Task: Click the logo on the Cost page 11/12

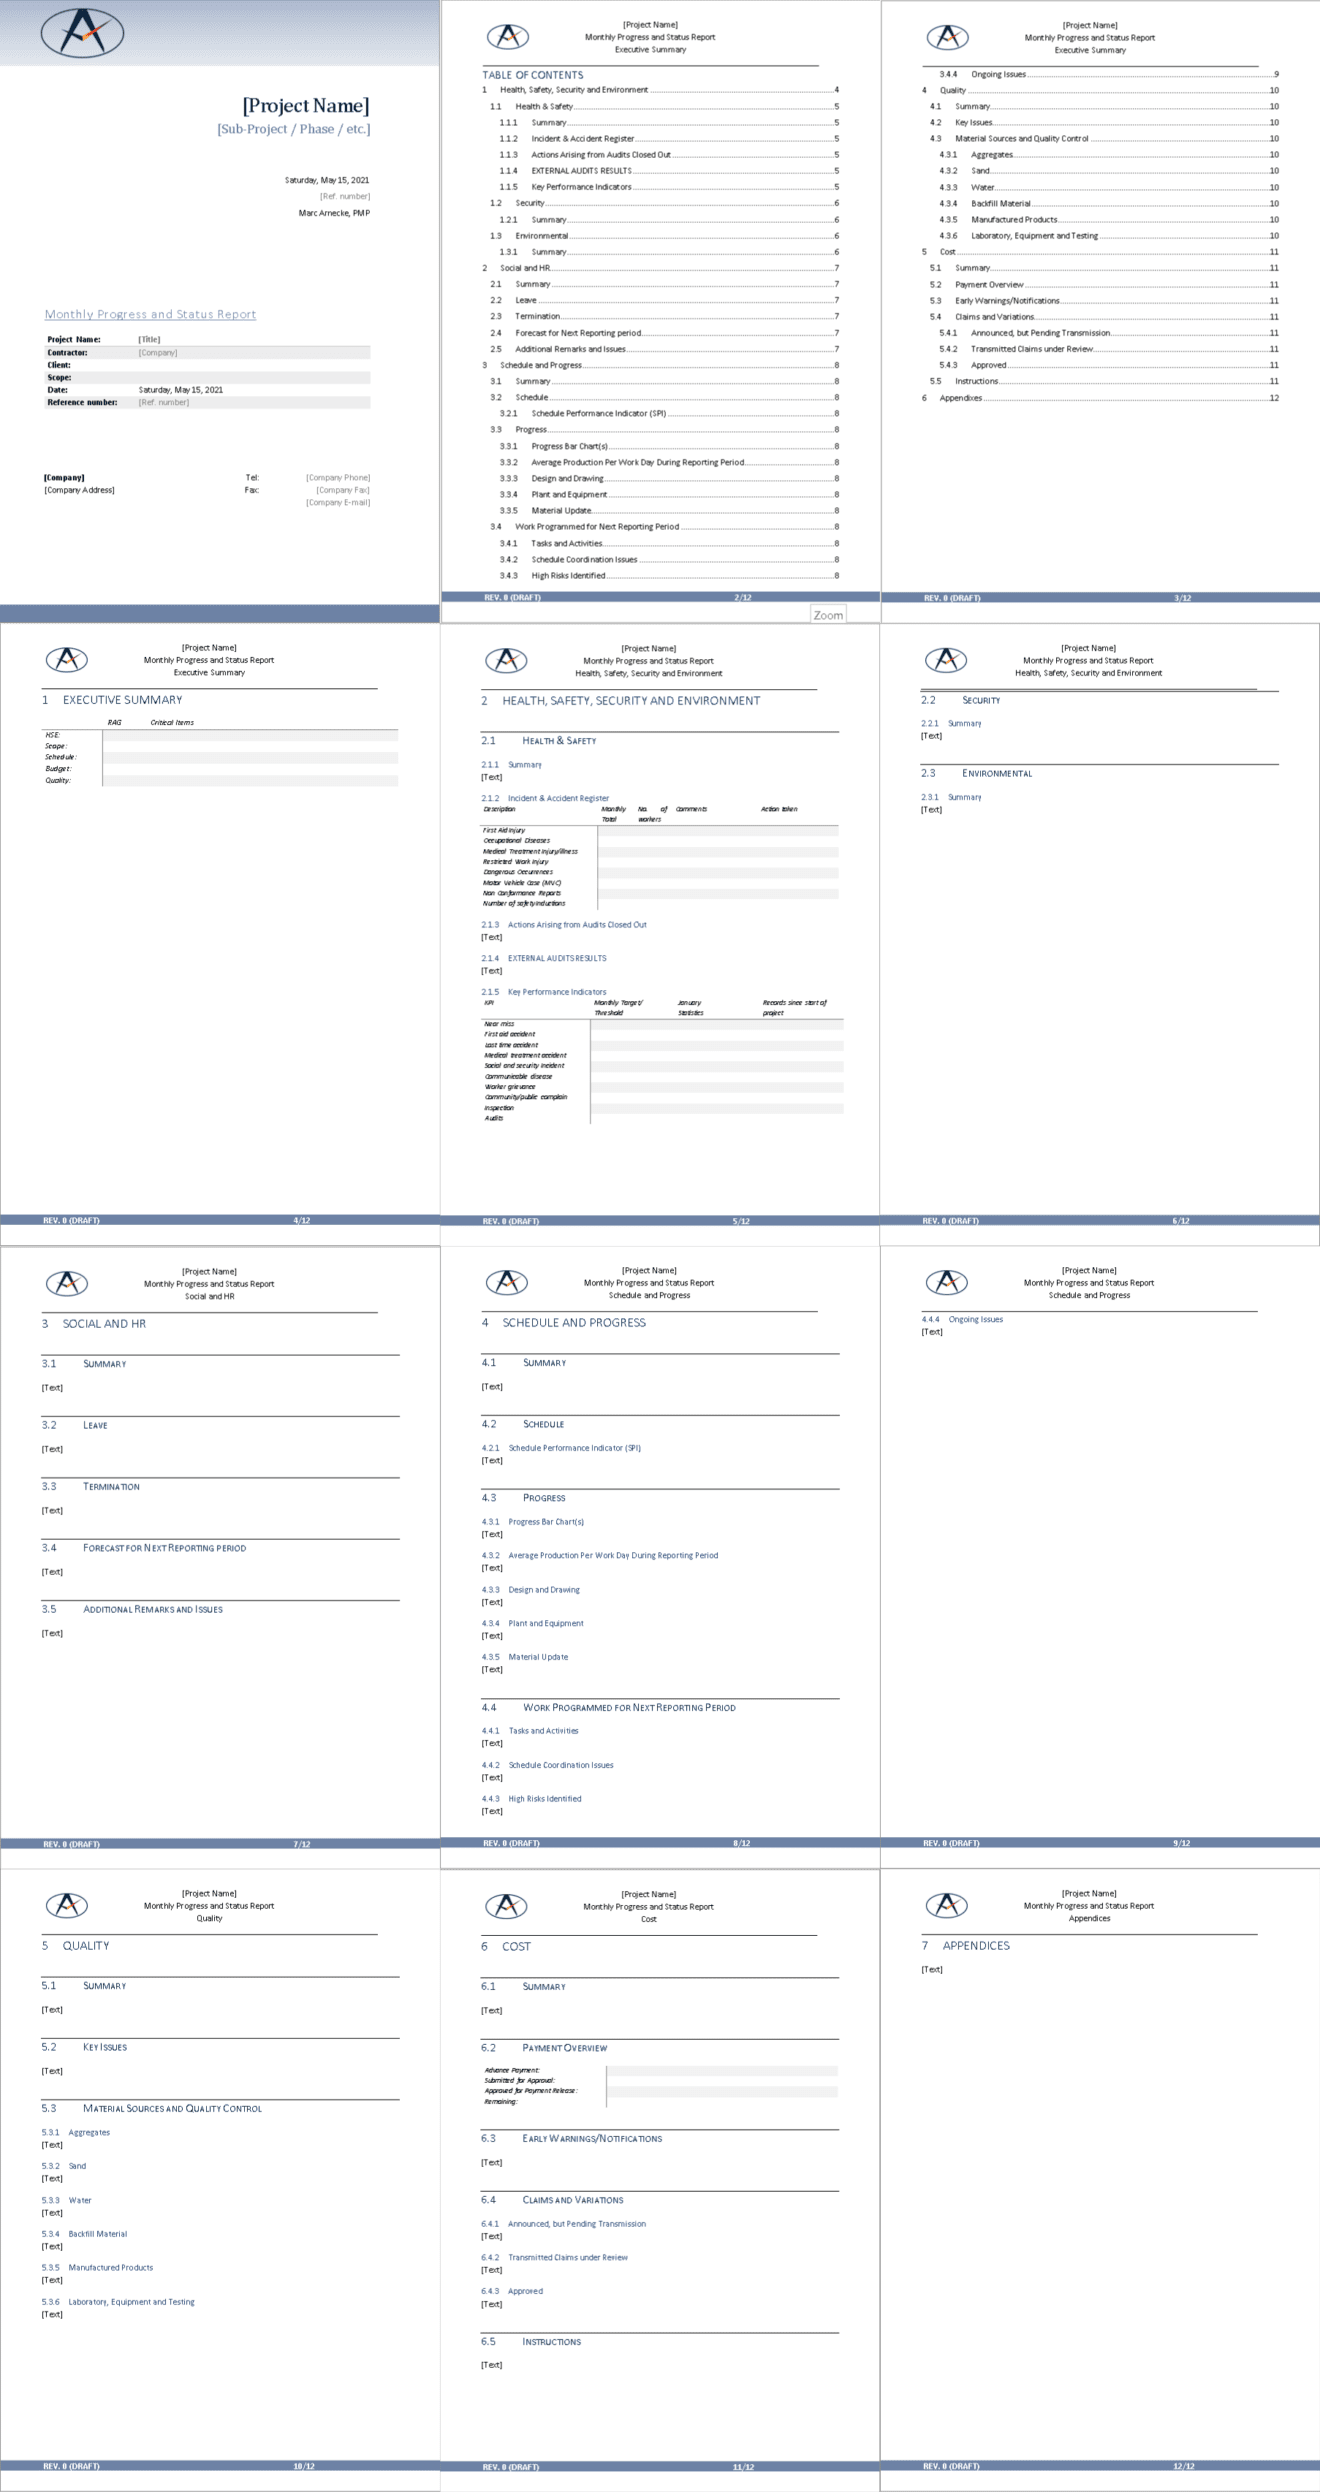Action: (x=506, y=1906)
